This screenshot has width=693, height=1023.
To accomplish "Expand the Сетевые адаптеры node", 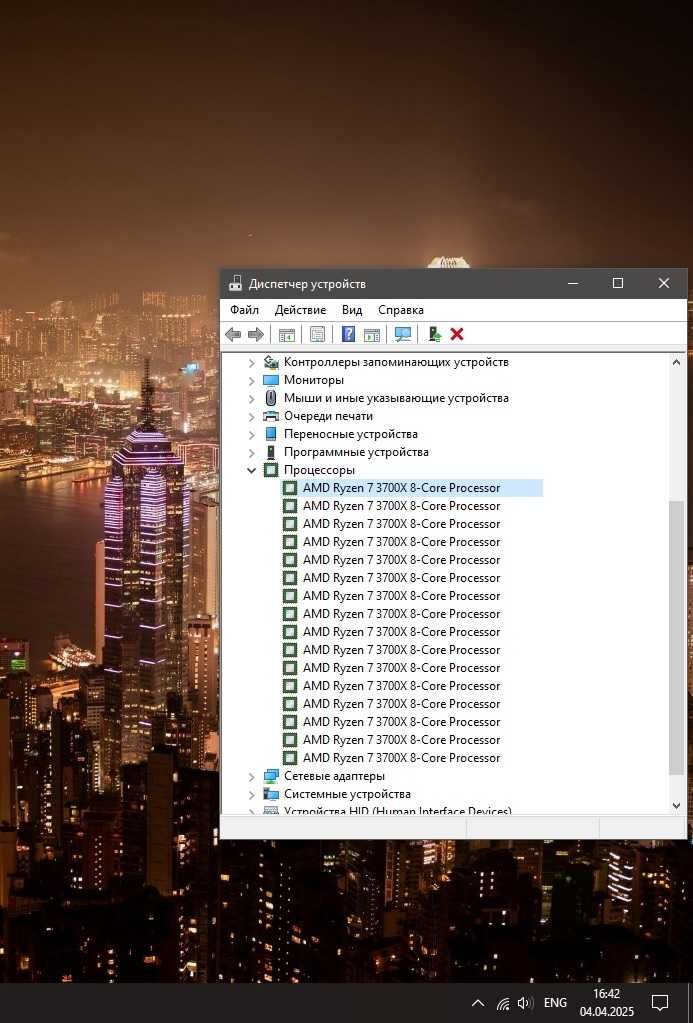I will (252, 776).
